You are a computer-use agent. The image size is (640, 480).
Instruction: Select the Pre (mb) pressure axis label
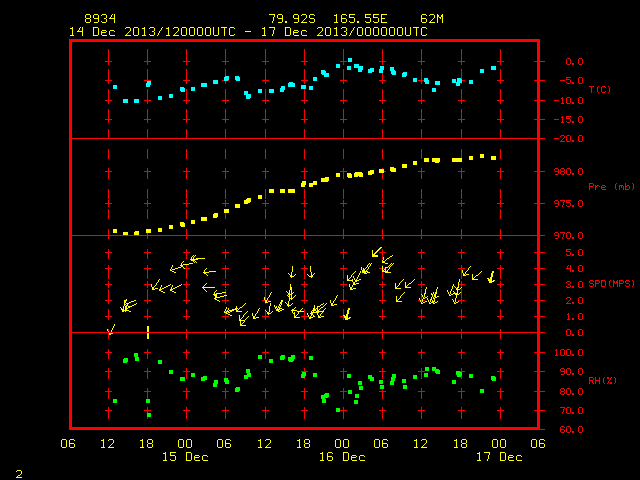click(611, 187)
